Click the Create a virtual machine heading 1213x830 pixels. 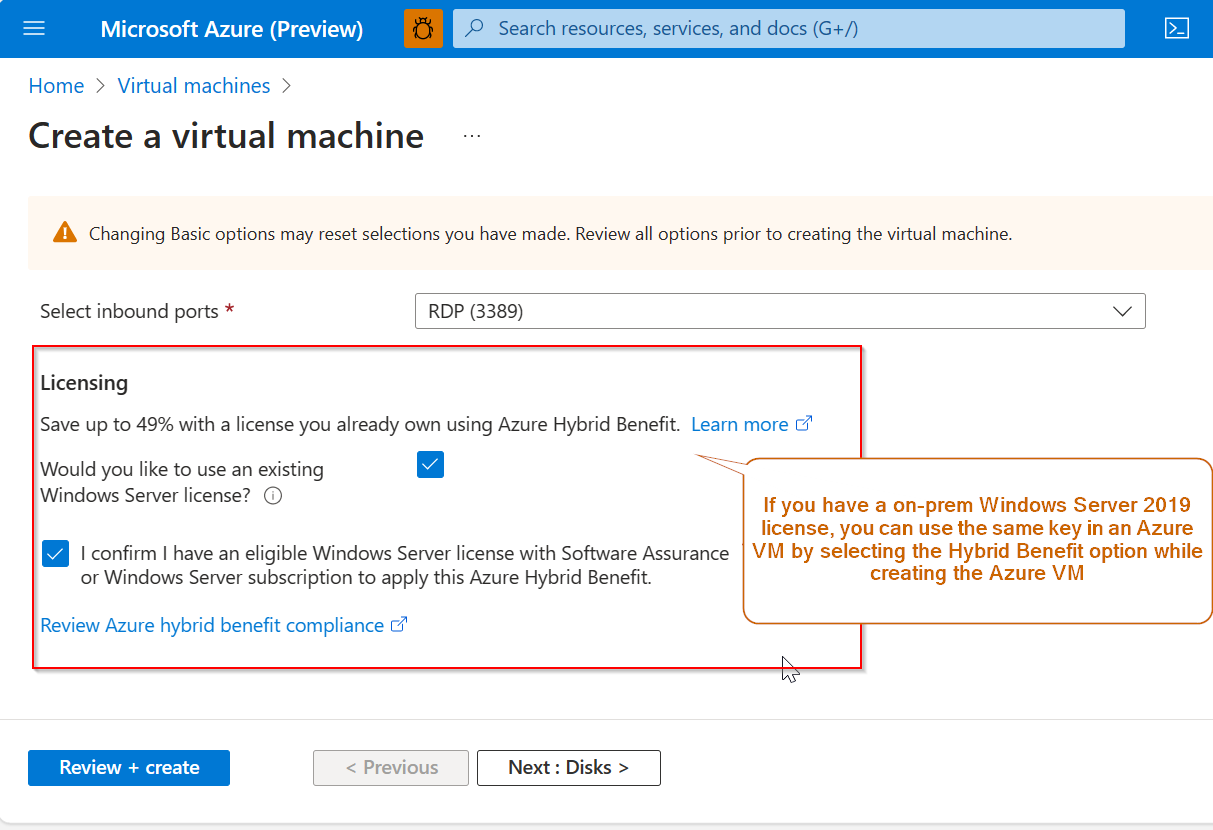click(x=226, y=136)
